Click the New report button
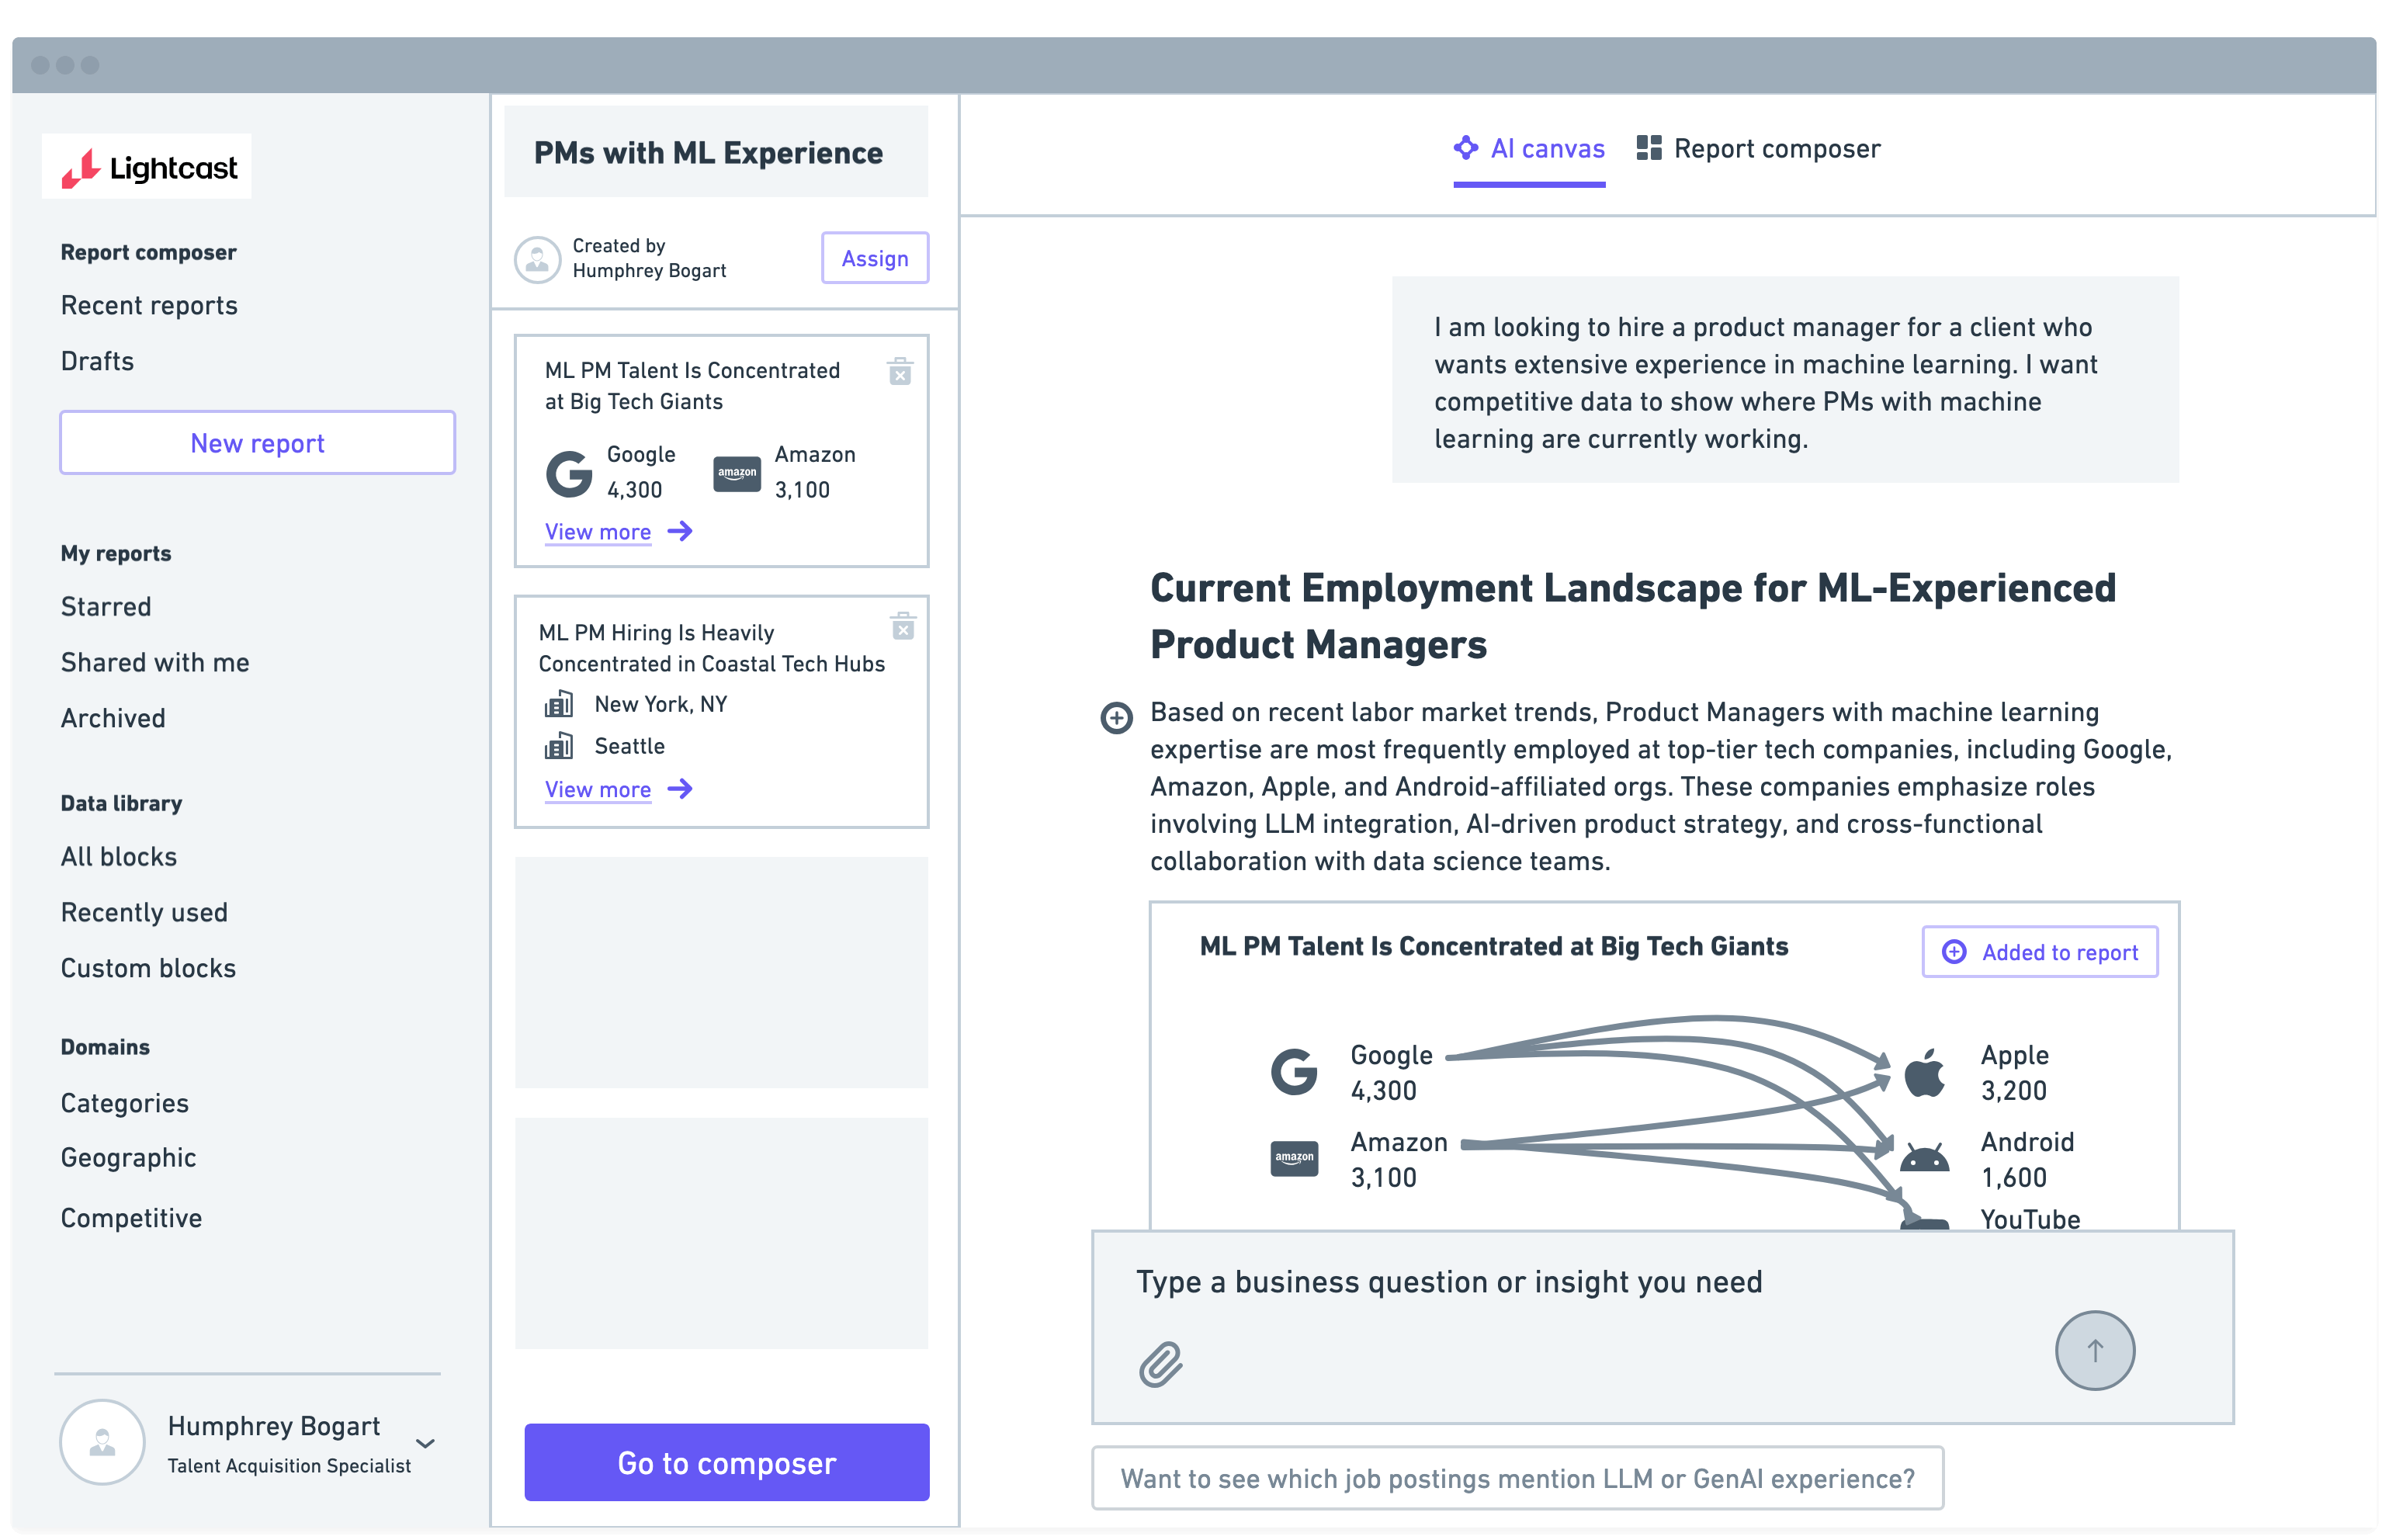The width and height of the screenshot is (2389, 1540). click(x=257, y=443)
